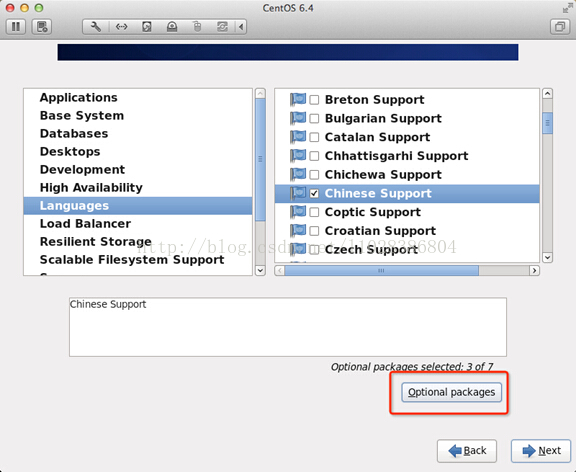Click the hard disk toolbar icon
This screenshot has height=472, width=576.
(x=147, y=27)
